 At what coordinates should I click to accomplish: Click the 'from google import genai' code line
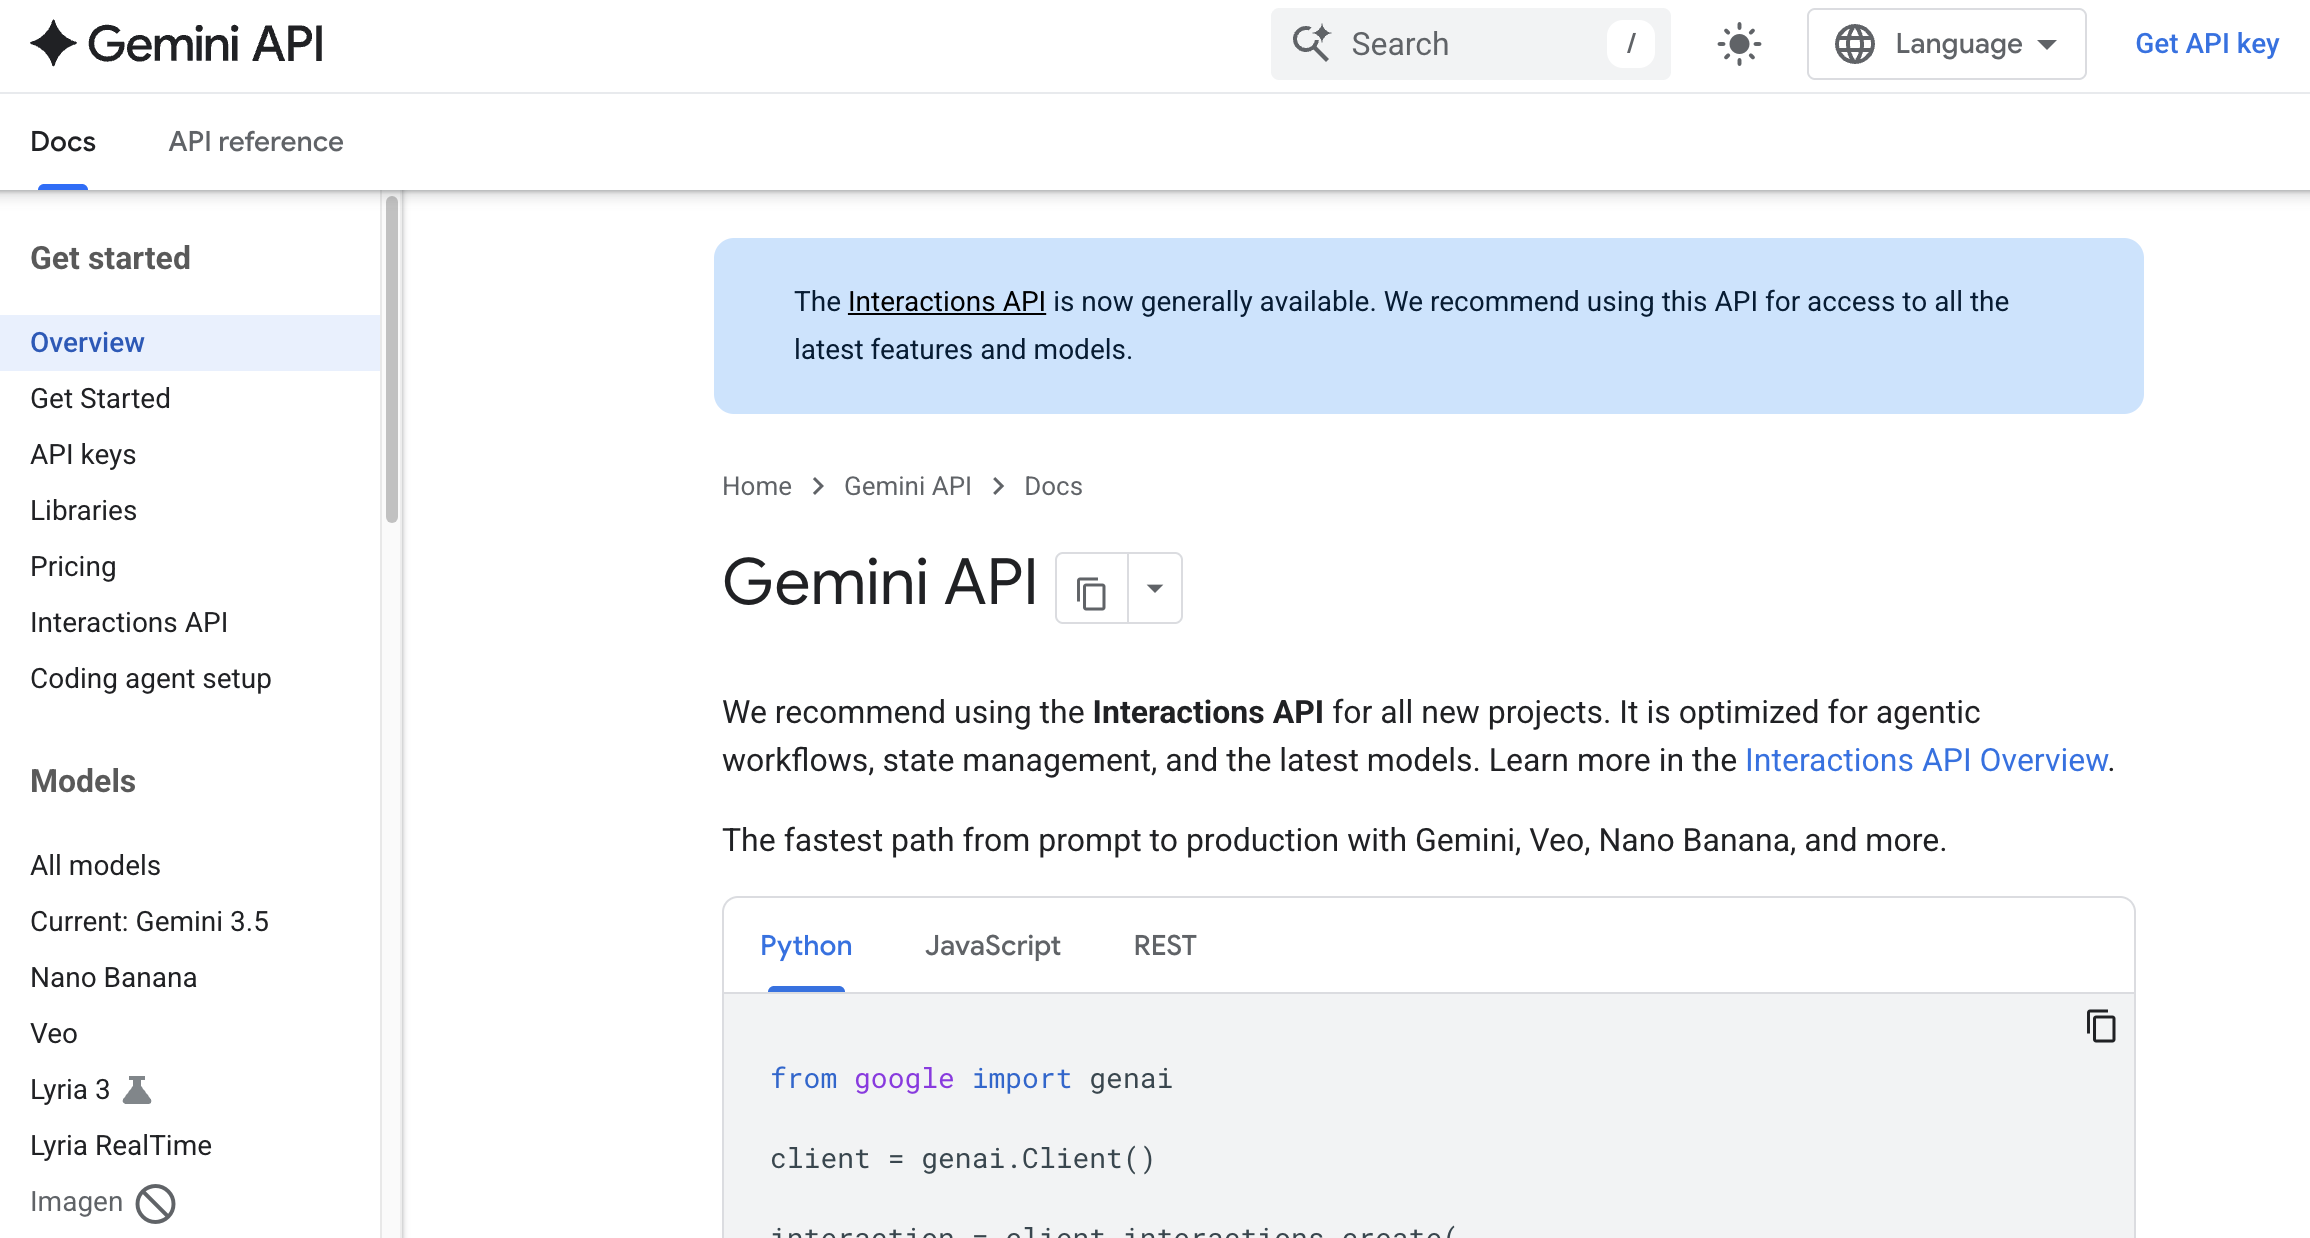(x=971, y=1079)
